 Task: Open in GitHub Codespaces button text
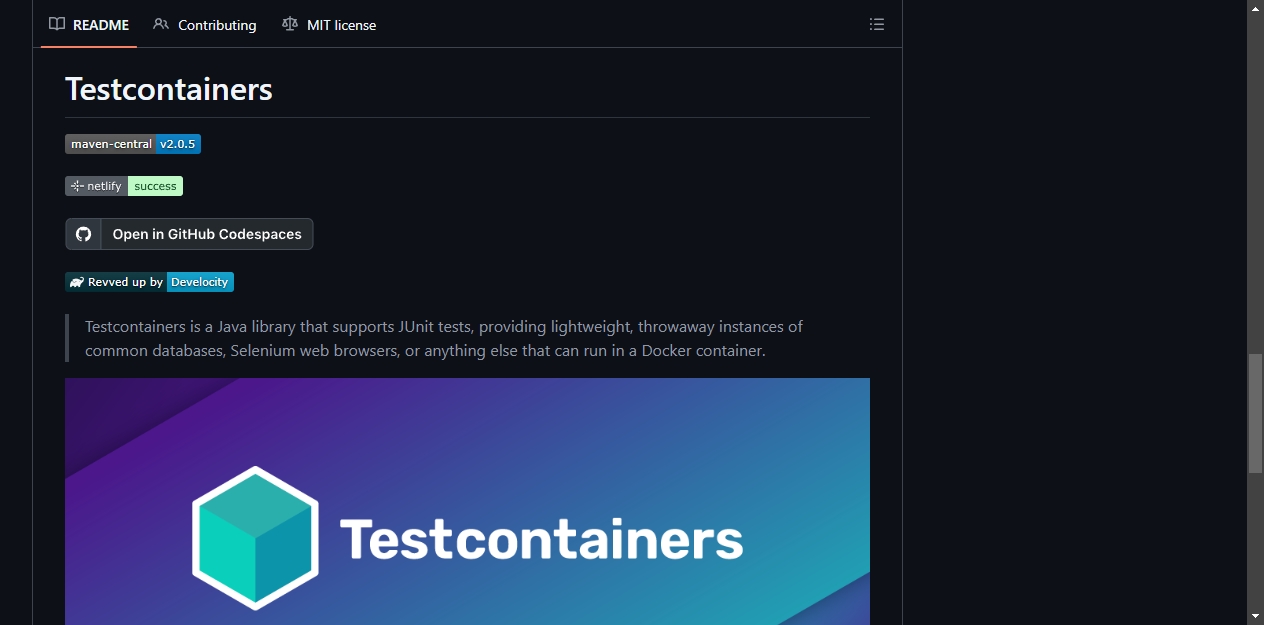pos(207,234)
